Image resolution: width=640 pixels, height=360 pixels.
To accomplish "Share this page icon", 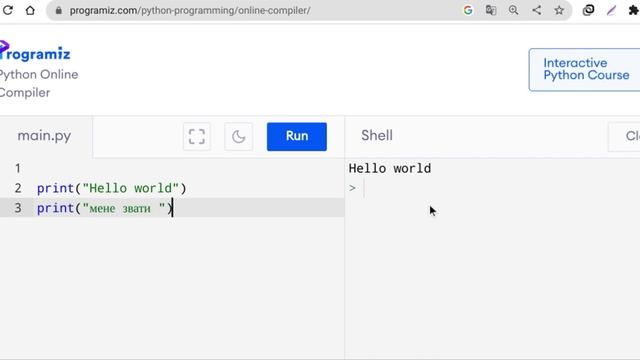I will [x=537, y=10].
